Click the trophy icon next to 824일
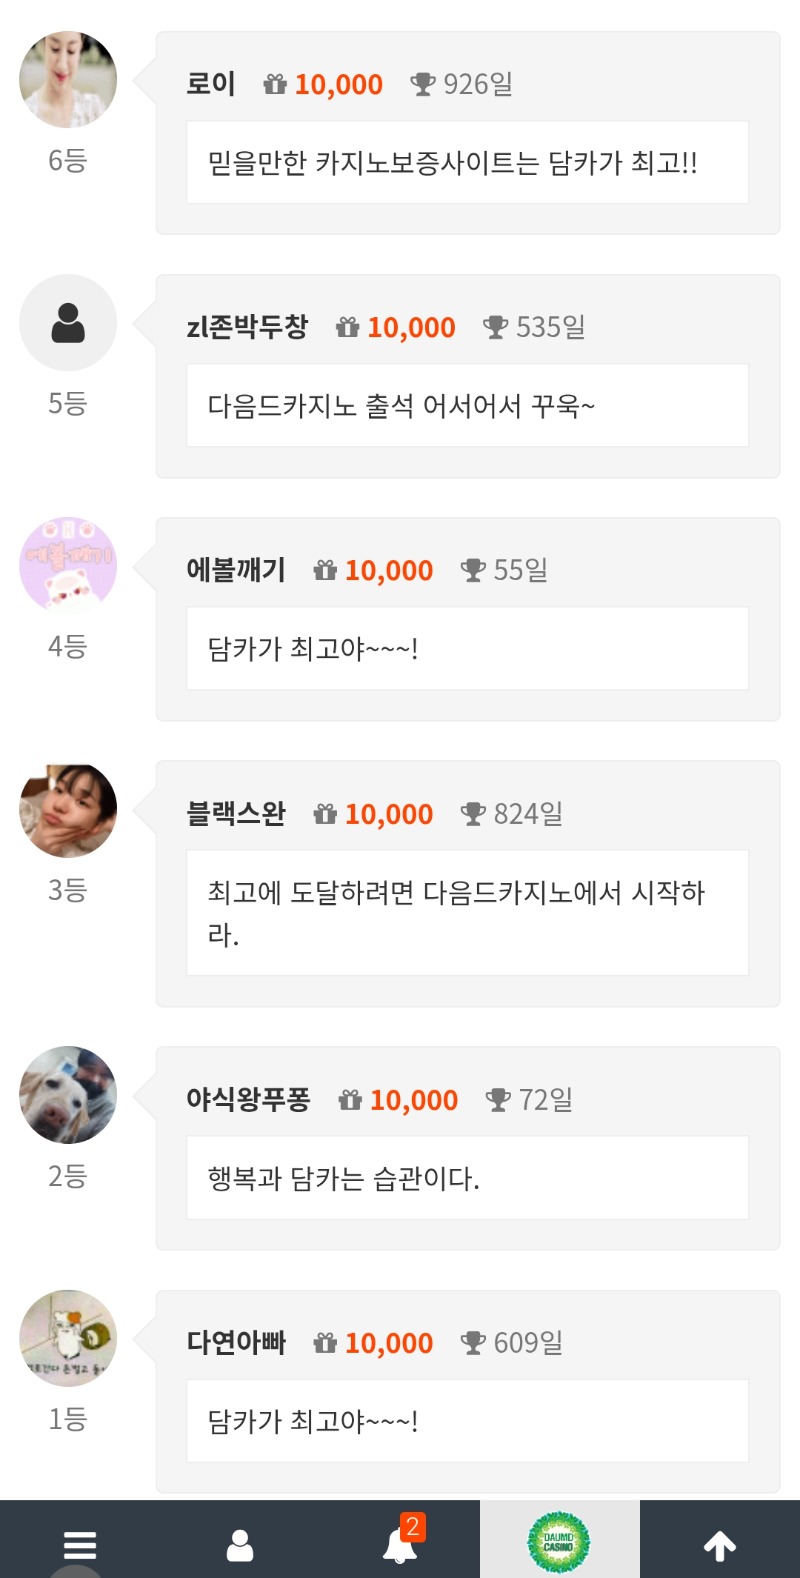 [x=473, y=814]
